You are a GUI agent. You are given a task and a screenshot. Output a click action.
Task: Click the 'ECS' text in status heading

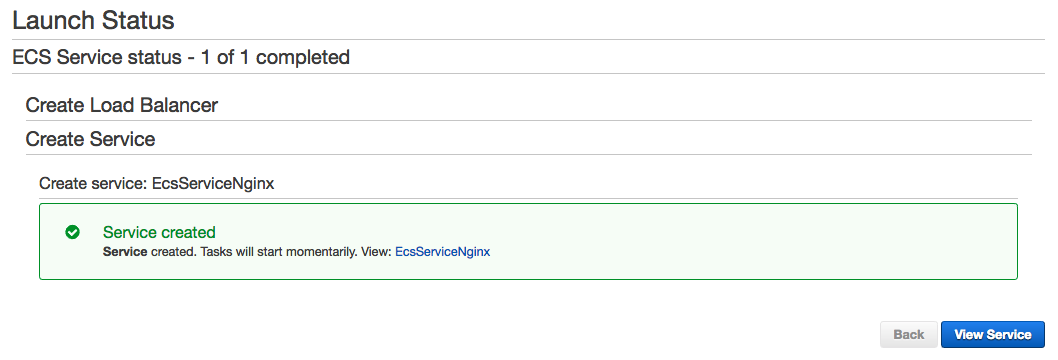32,57
